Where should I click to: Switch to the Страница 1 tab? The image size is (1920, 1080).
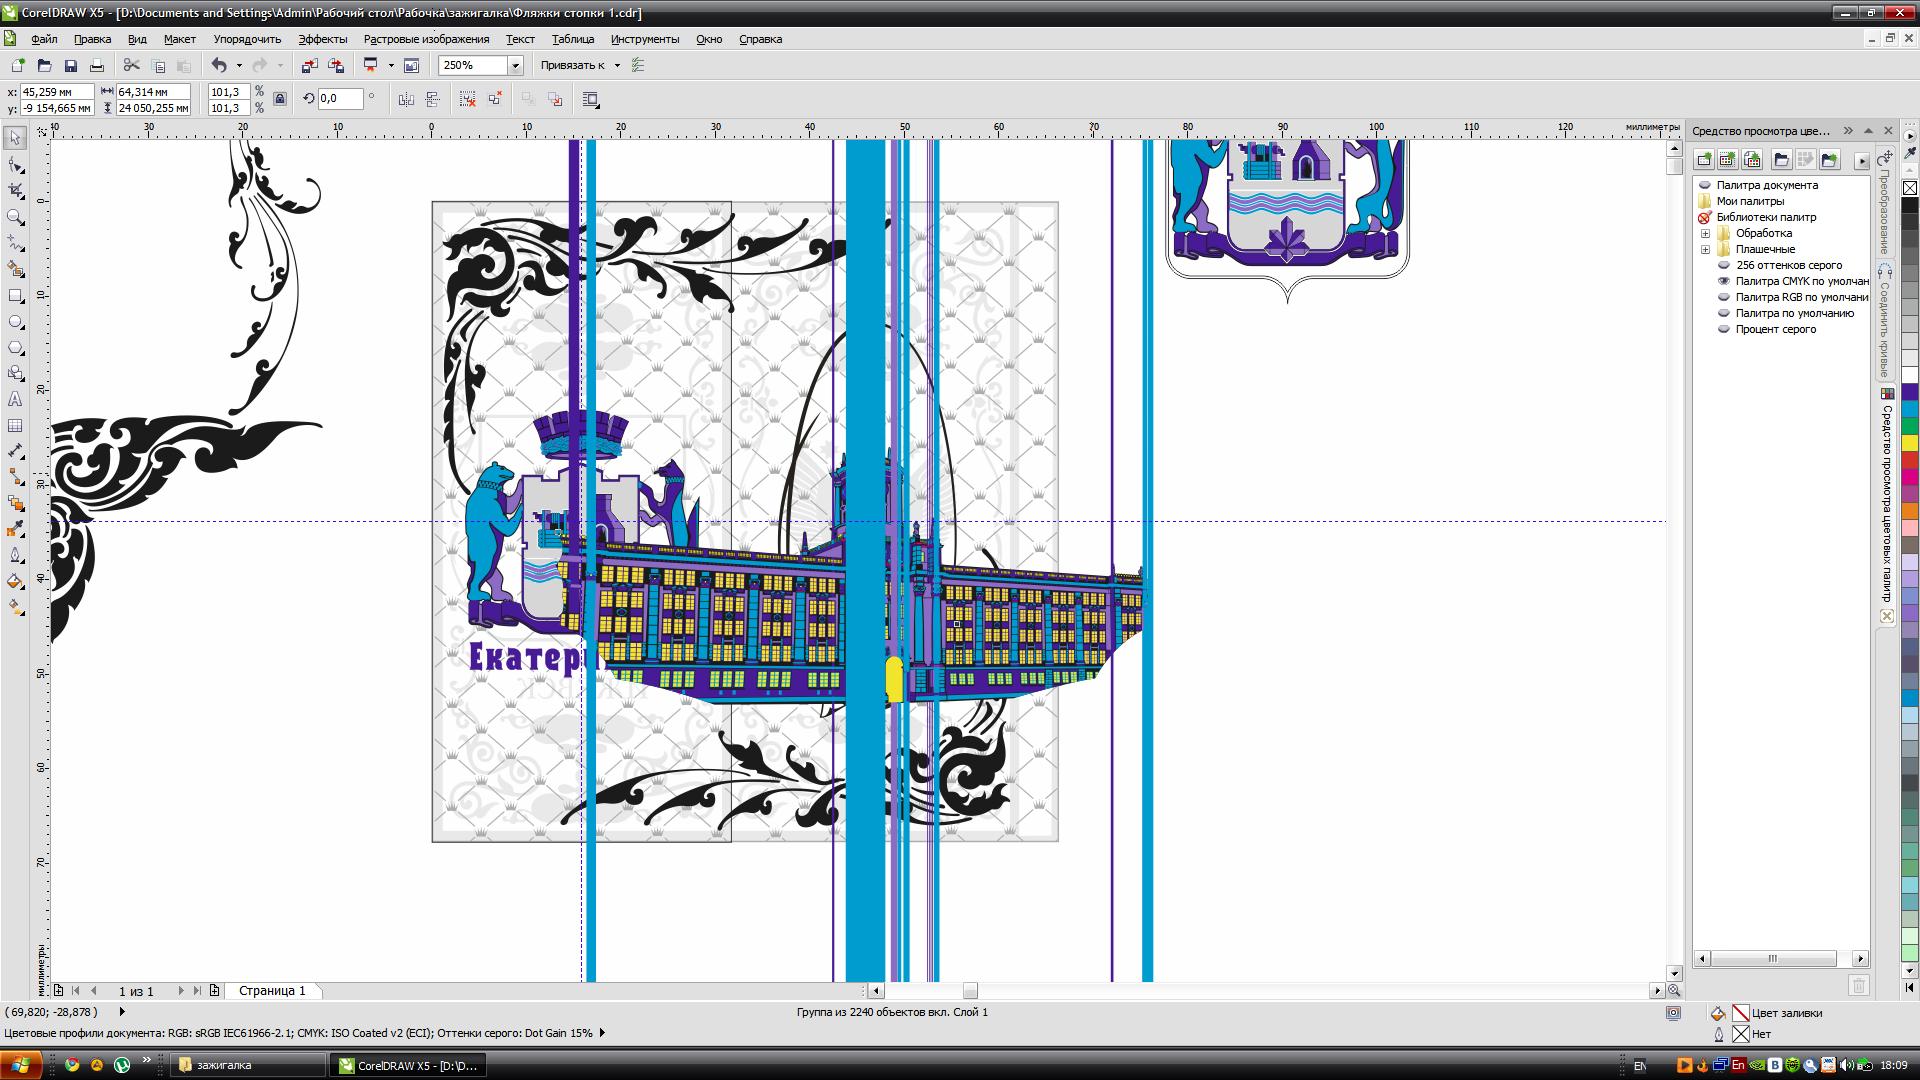[272, 990]
